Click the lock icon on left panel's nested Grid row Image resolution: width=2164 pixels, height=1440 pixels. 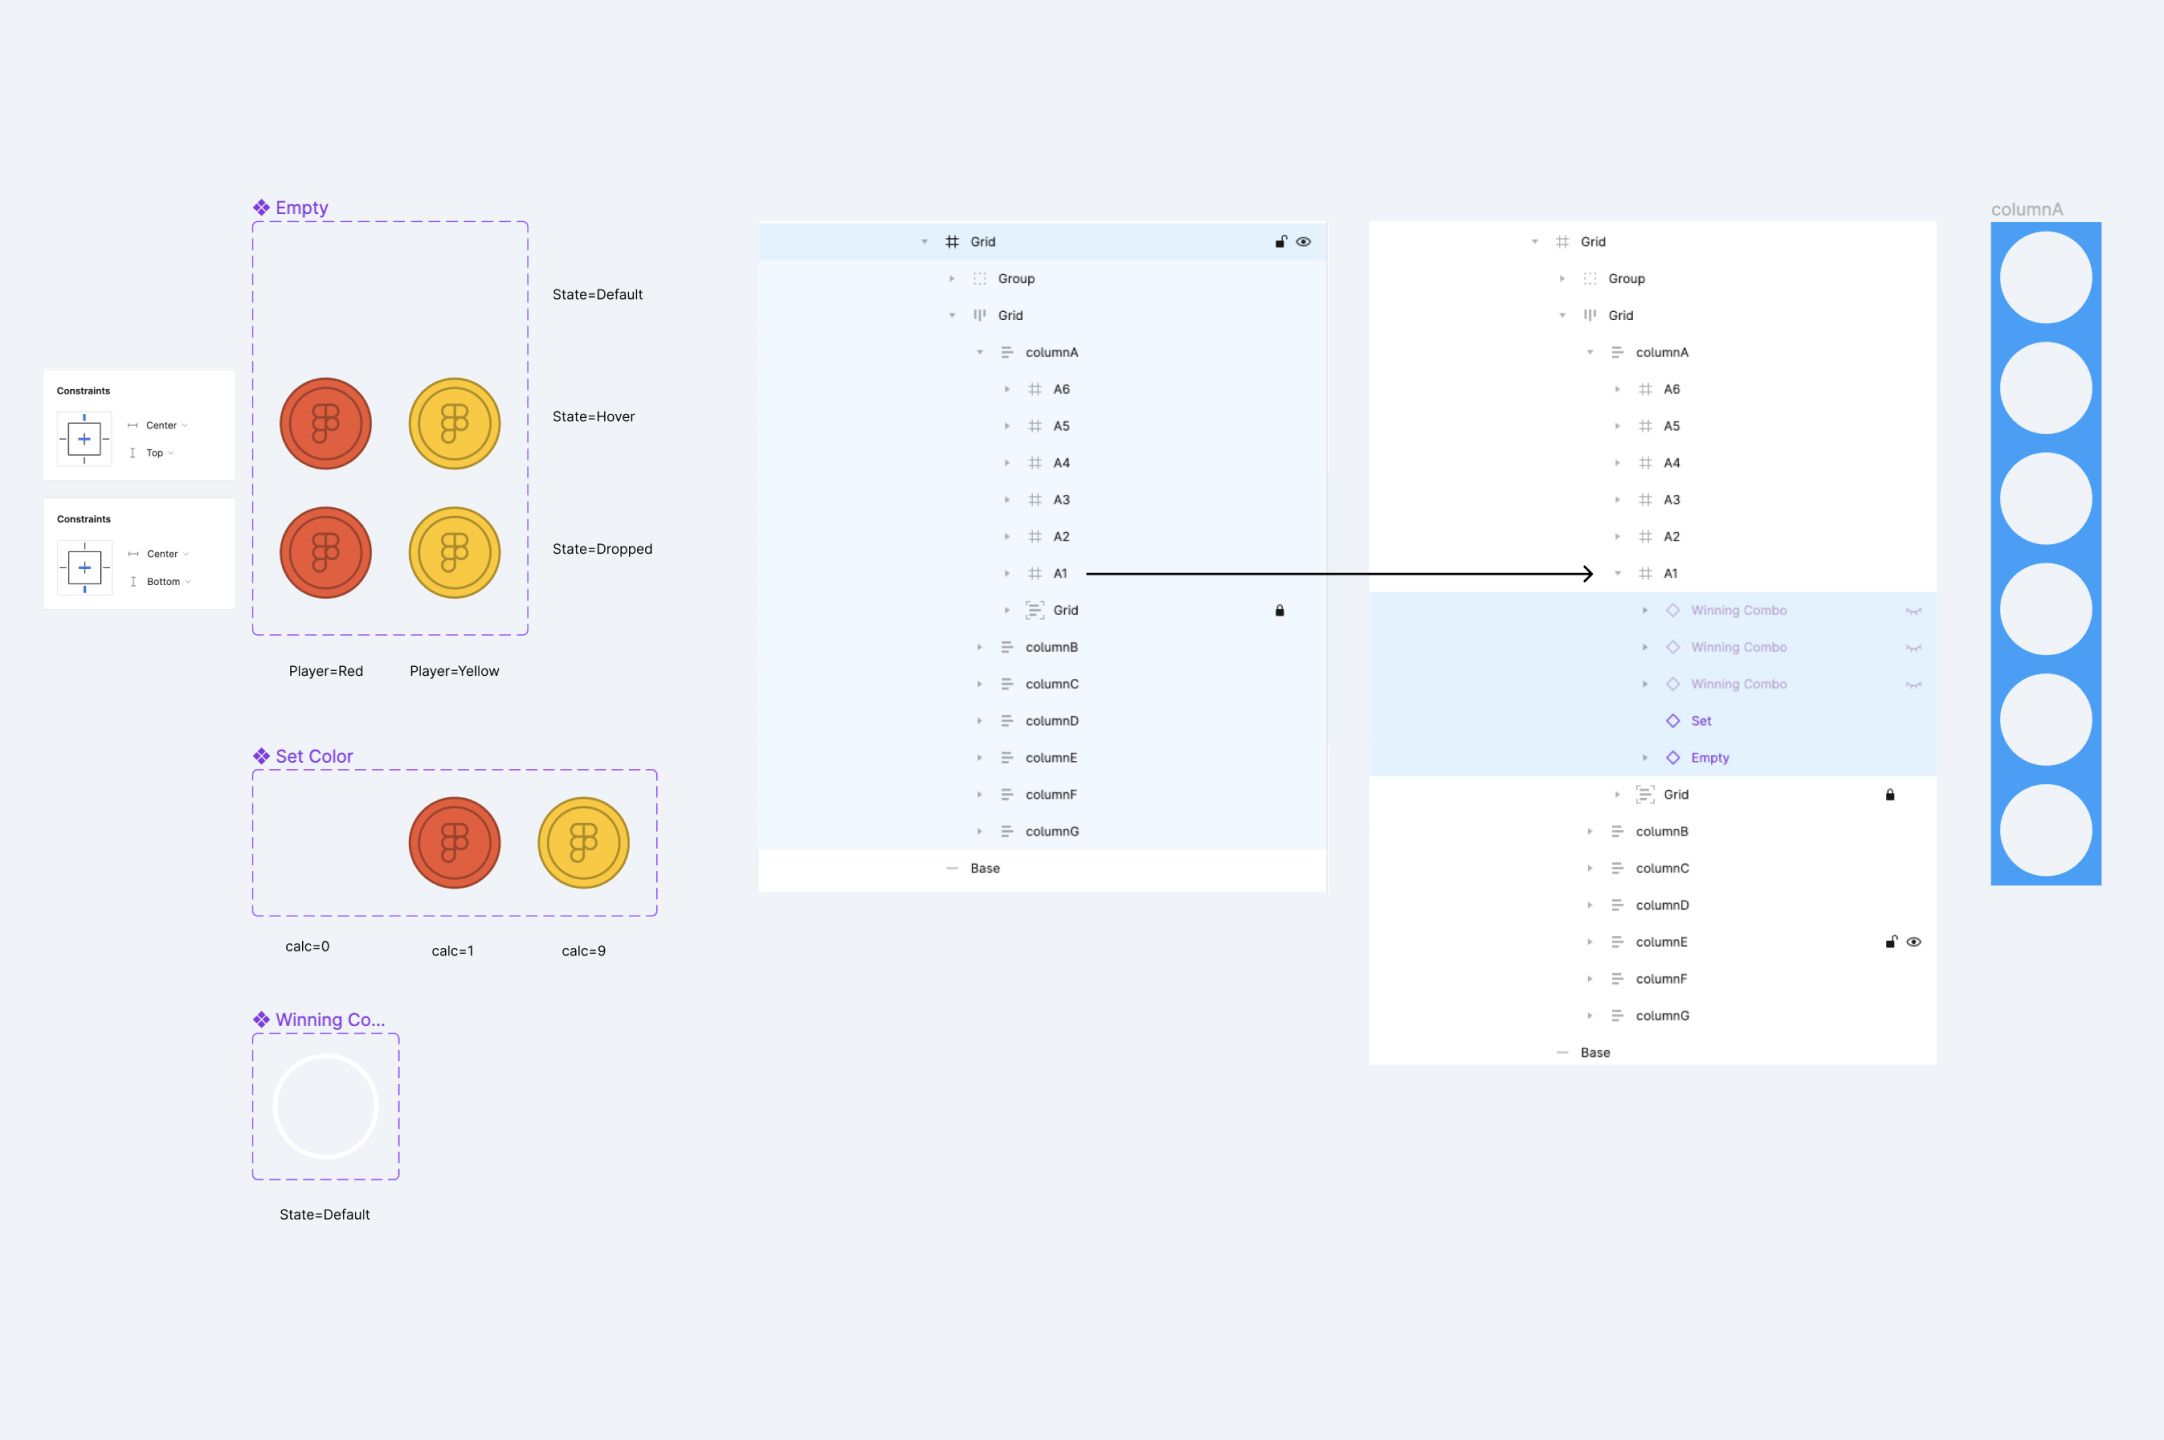1279,610
